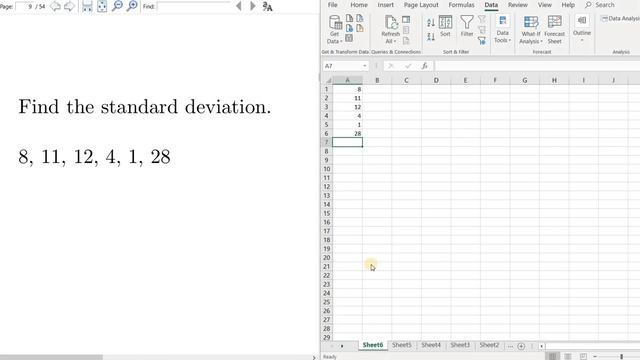
Task: Toggle the Filter funnel button
Action: pos(467,26)
